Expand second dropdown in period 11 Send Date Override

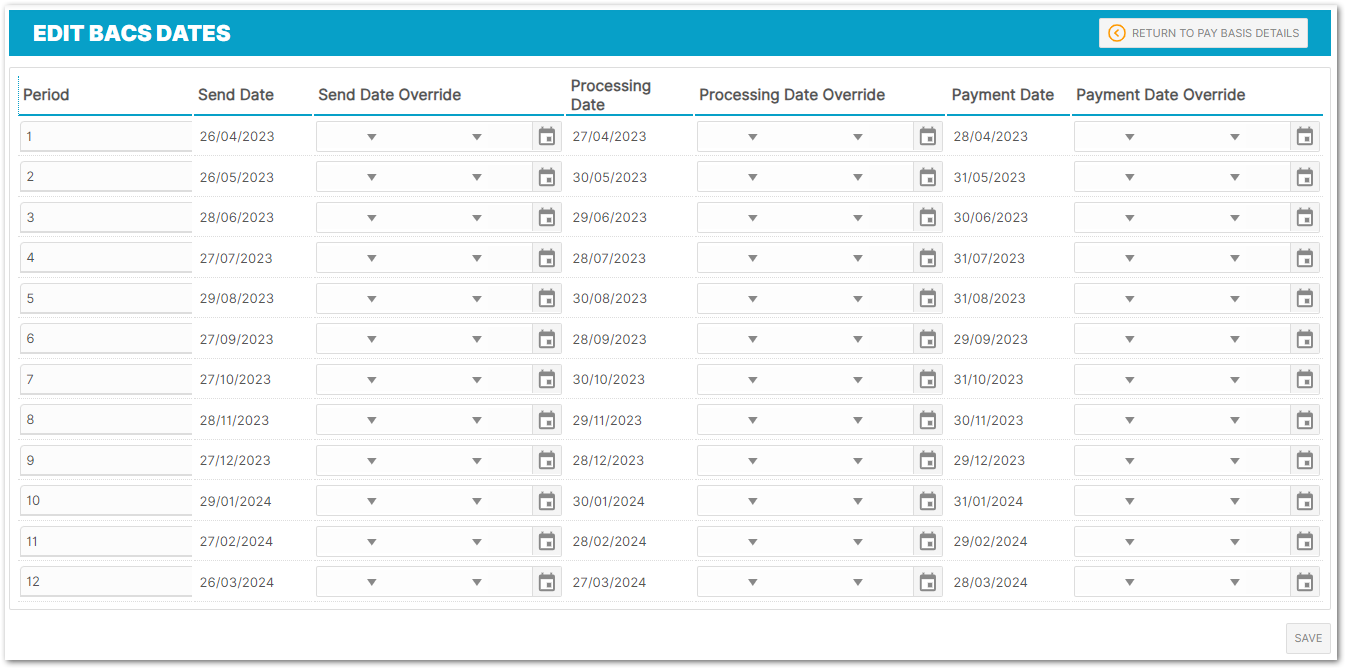(x=476, y=541)
